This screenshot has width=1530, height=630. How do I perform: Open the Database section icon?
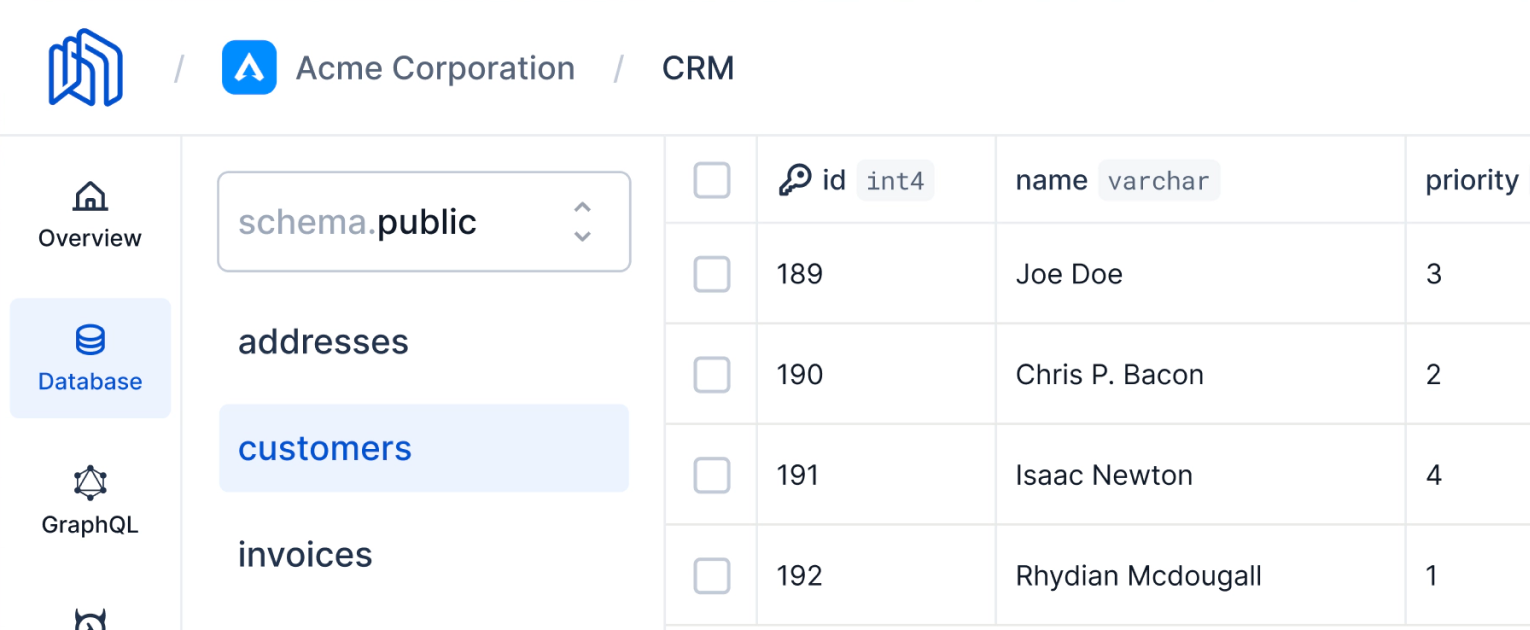tap(90, 340)
